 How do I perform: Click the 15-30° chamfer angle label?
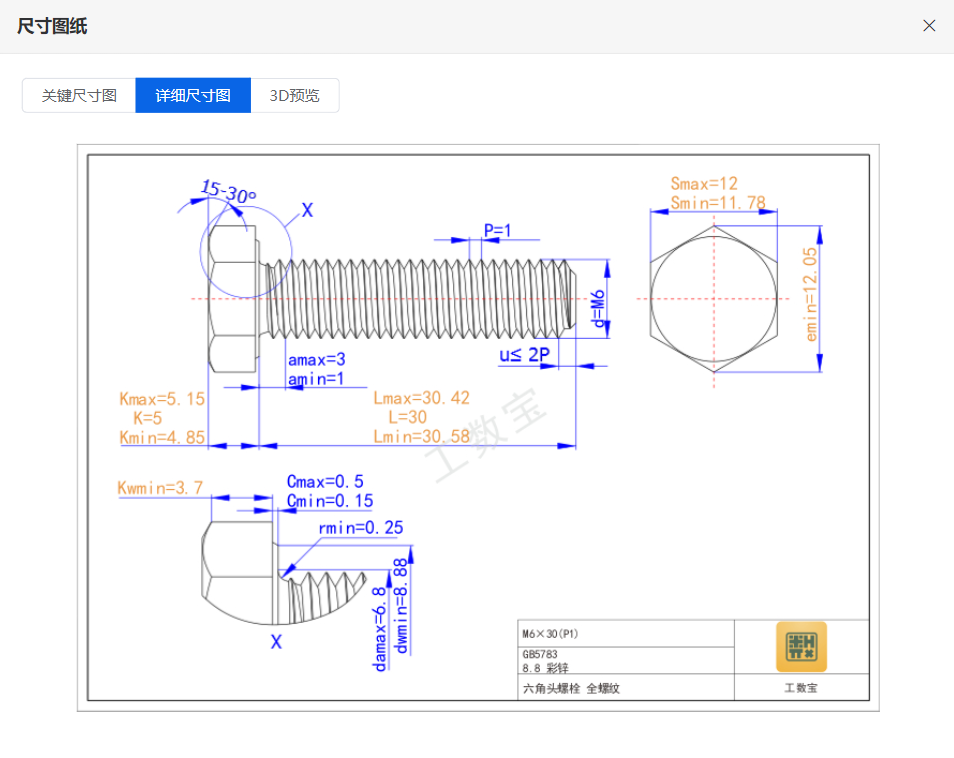coord(228,191)
